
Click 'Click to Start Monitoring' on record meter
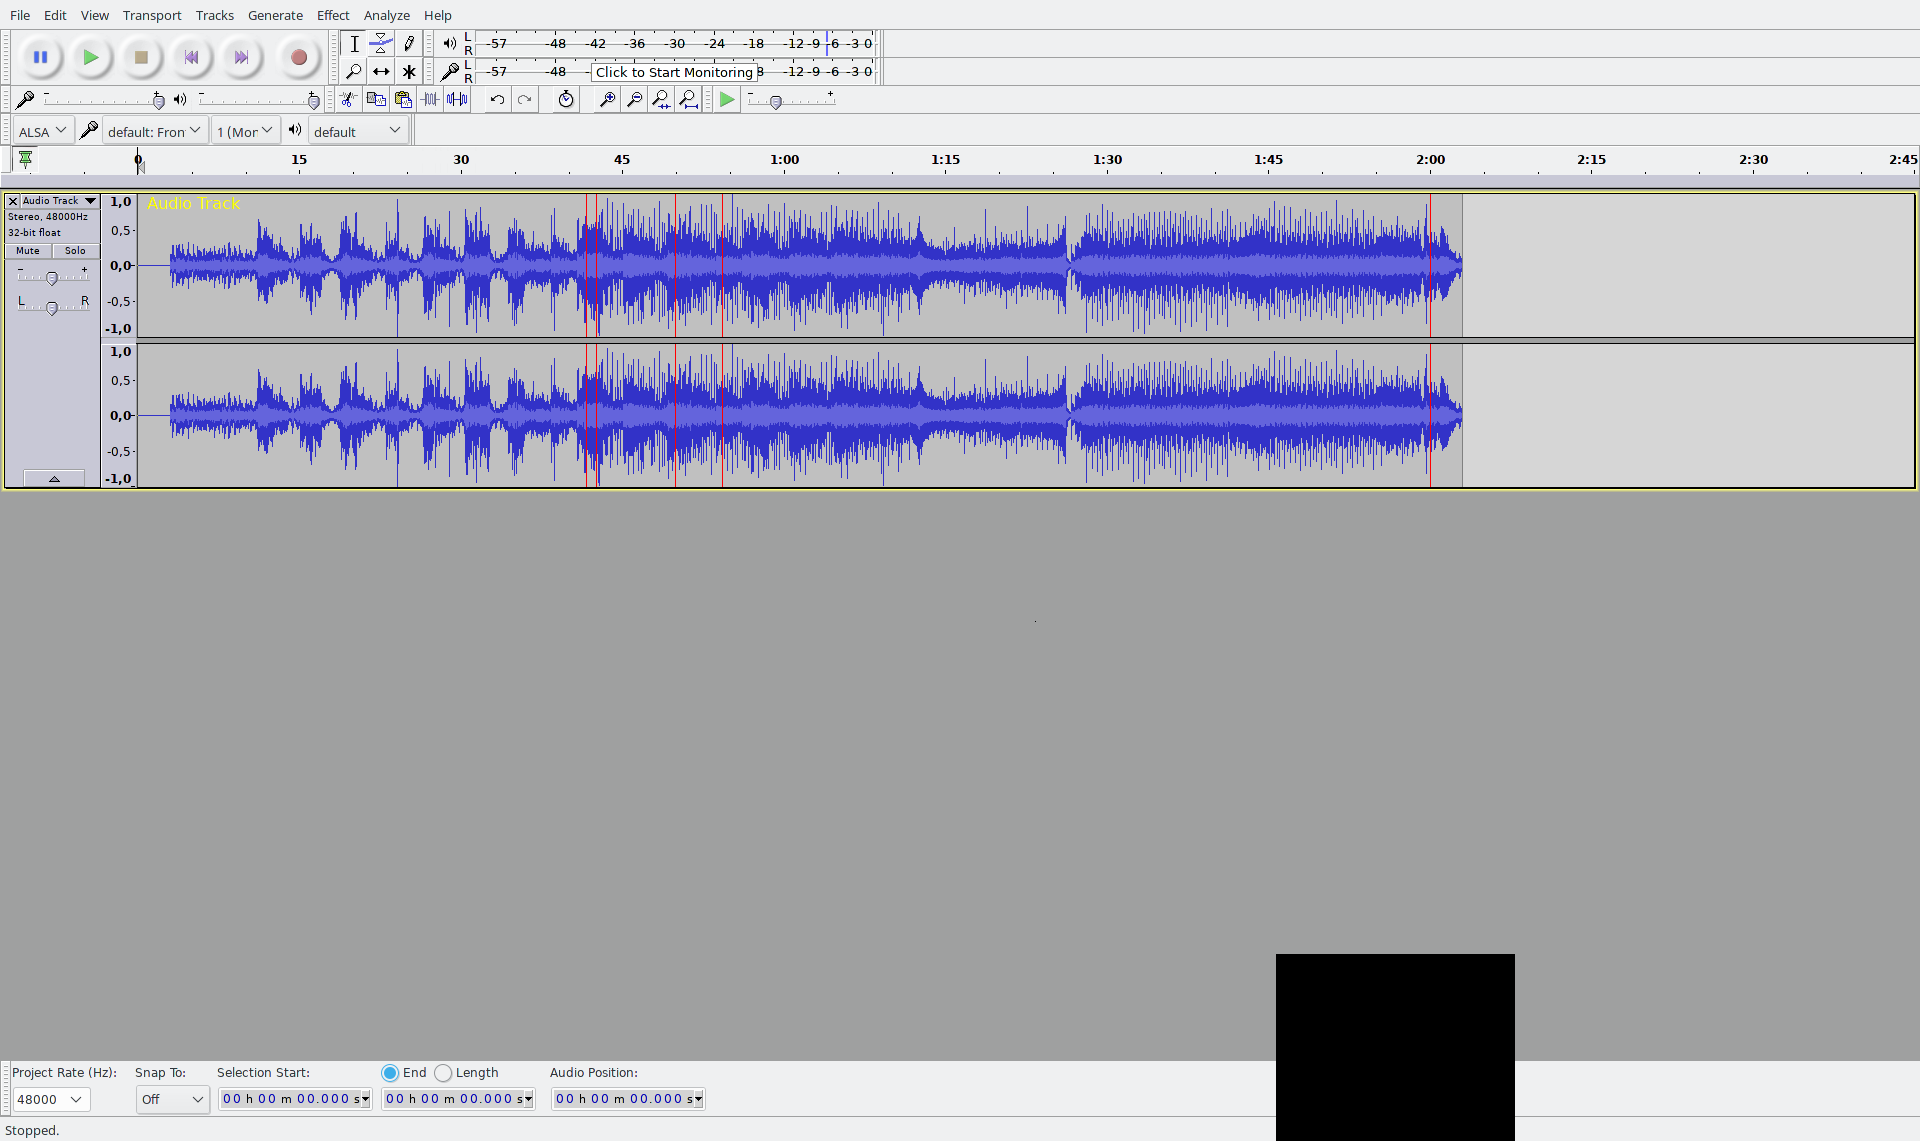tap(674, 72)
